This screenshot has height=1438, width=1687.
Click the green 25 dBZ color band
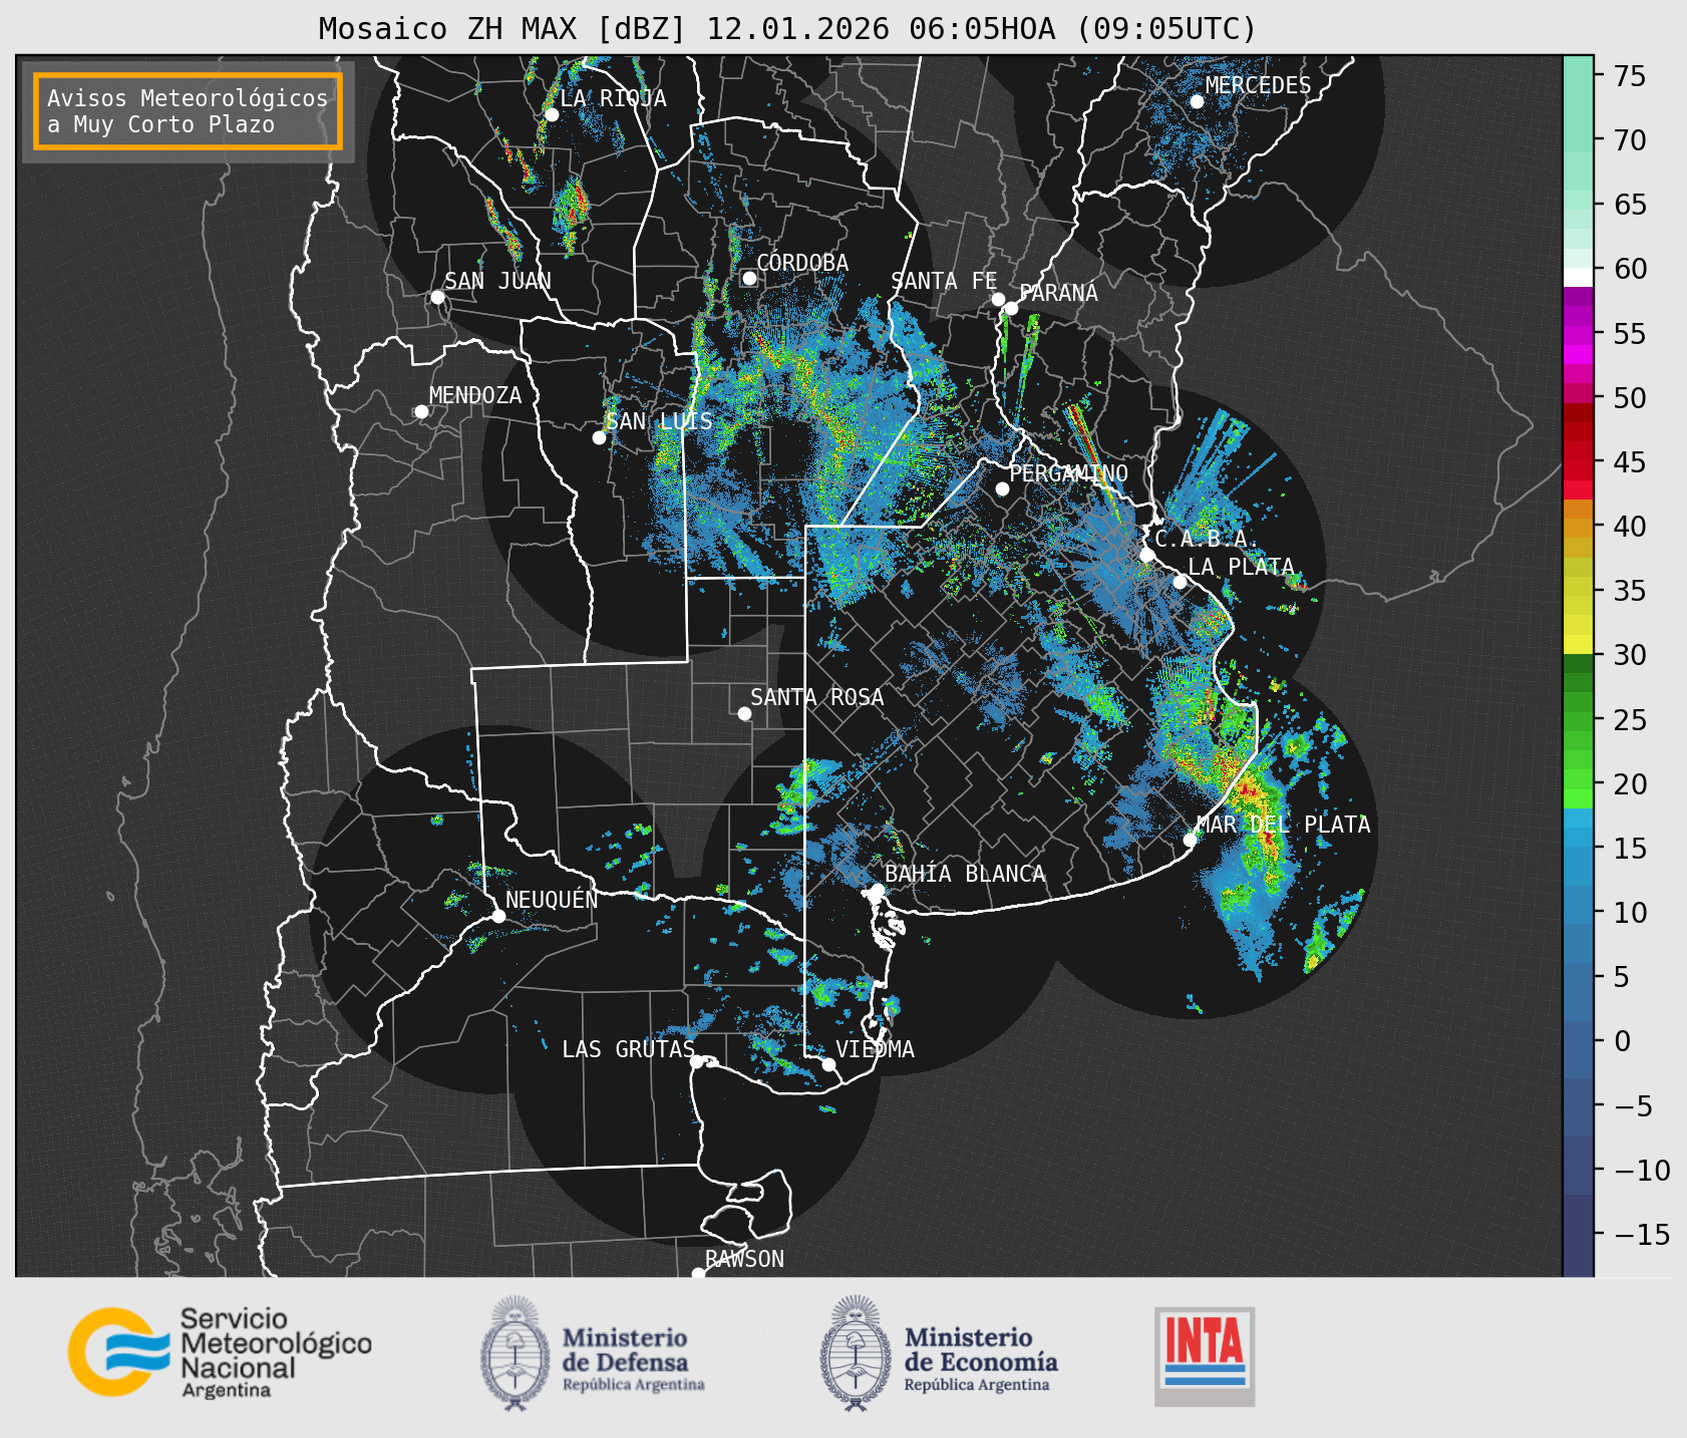coord(1578,720)
